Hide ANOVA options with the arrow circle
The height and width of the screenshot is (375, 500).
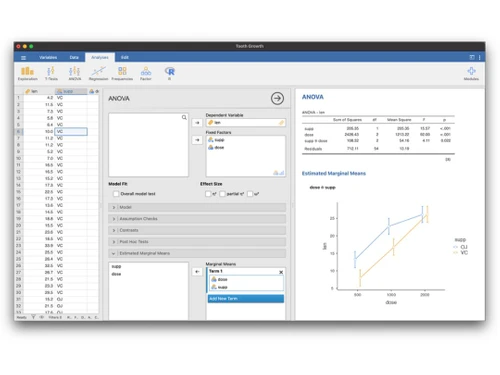pyautogui.click(x=277, y=98)
